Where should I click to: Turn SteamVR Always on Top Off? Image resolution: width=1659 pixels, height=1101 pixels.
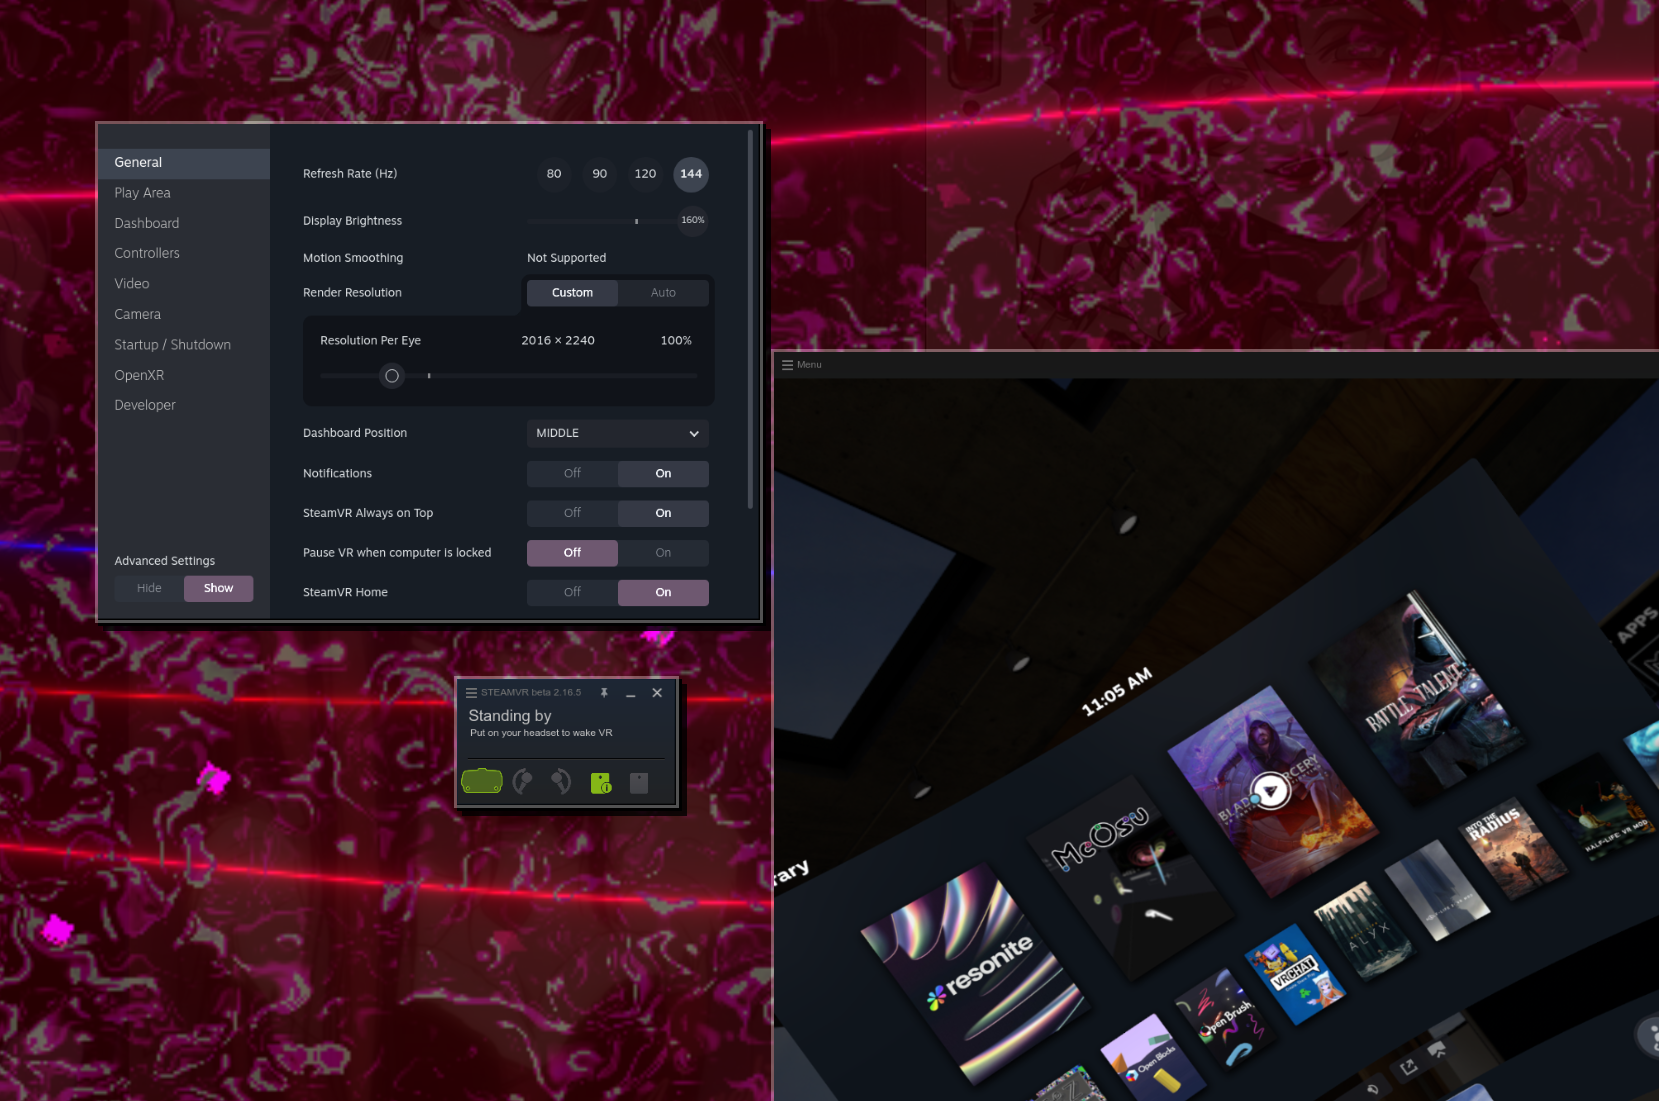pyautogui.click(x=572, y=513)
